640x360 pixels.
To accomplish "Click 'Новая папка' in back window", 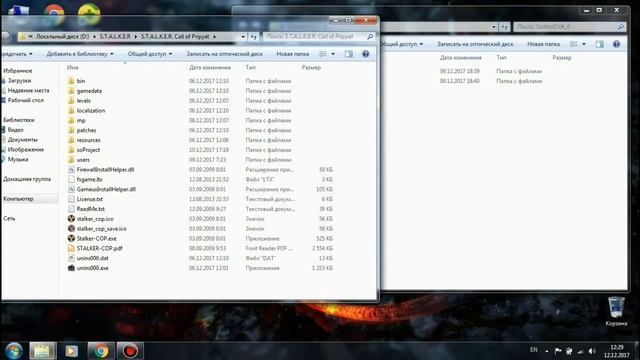I will 543,44.
